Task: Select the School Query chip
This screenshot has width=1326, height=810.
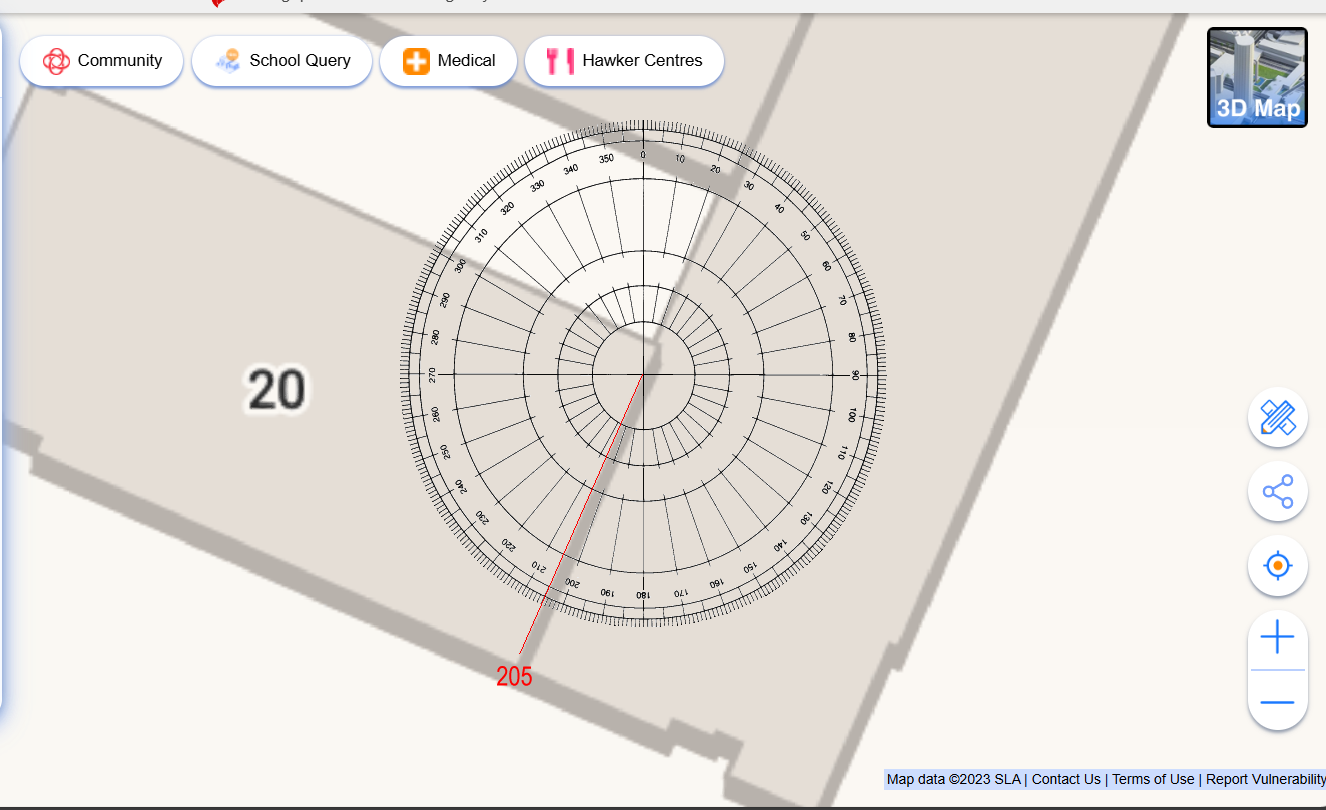Action: point(282,61)
